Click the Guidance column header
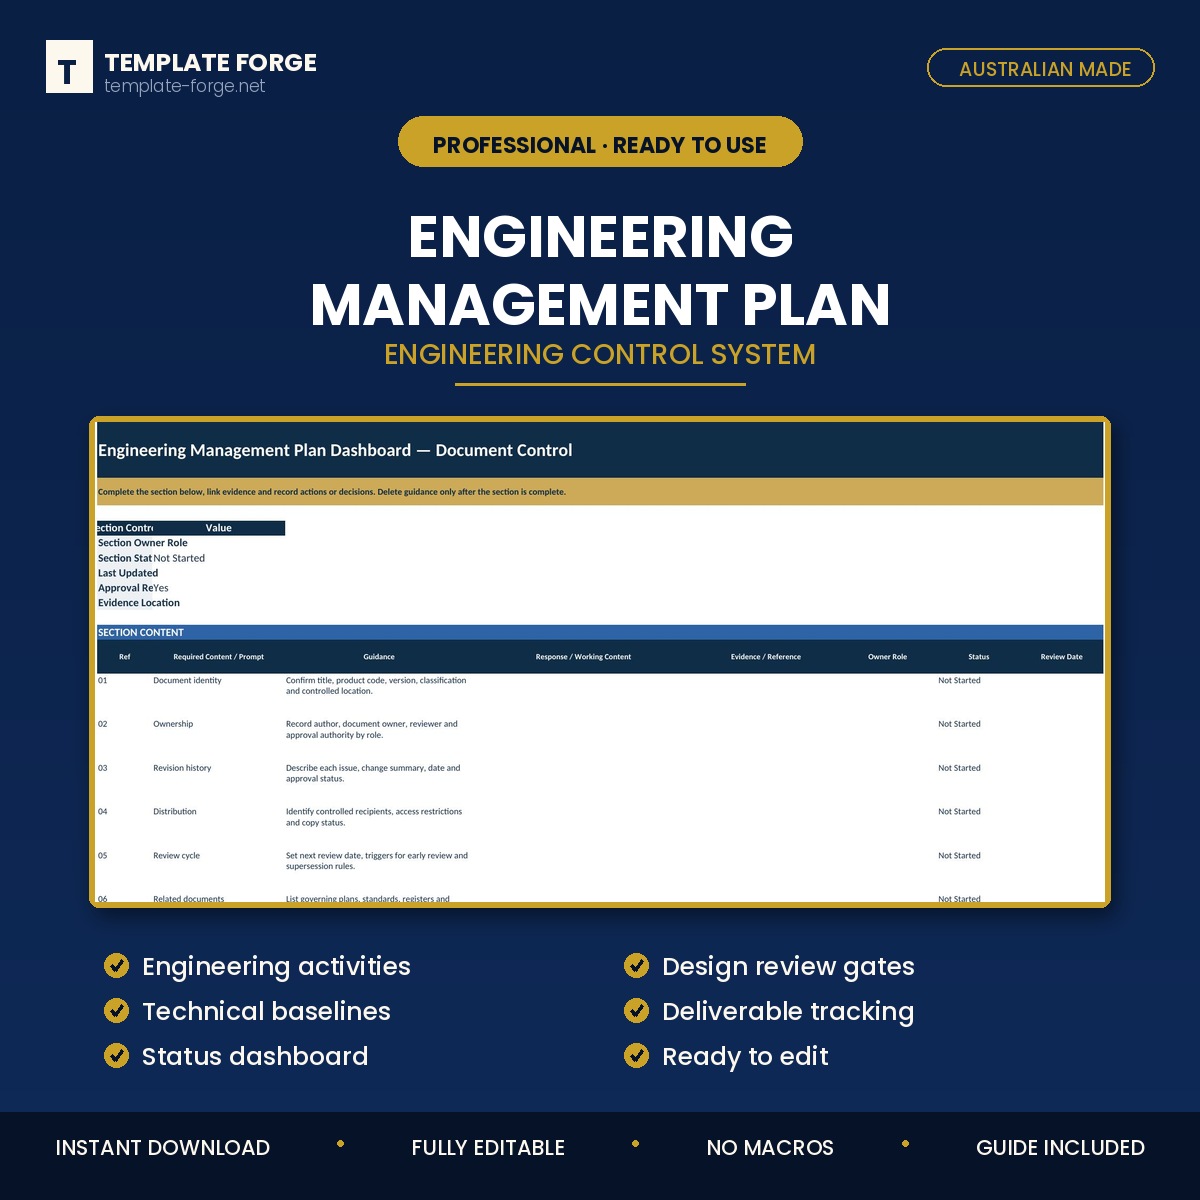 click(x=379, y=657)
